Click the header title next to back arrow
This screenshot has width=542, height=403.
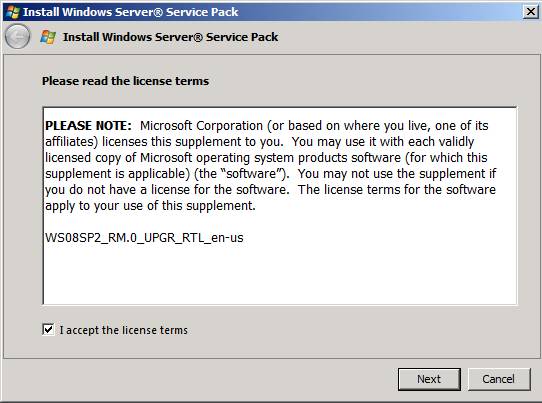tap(170, 37)
